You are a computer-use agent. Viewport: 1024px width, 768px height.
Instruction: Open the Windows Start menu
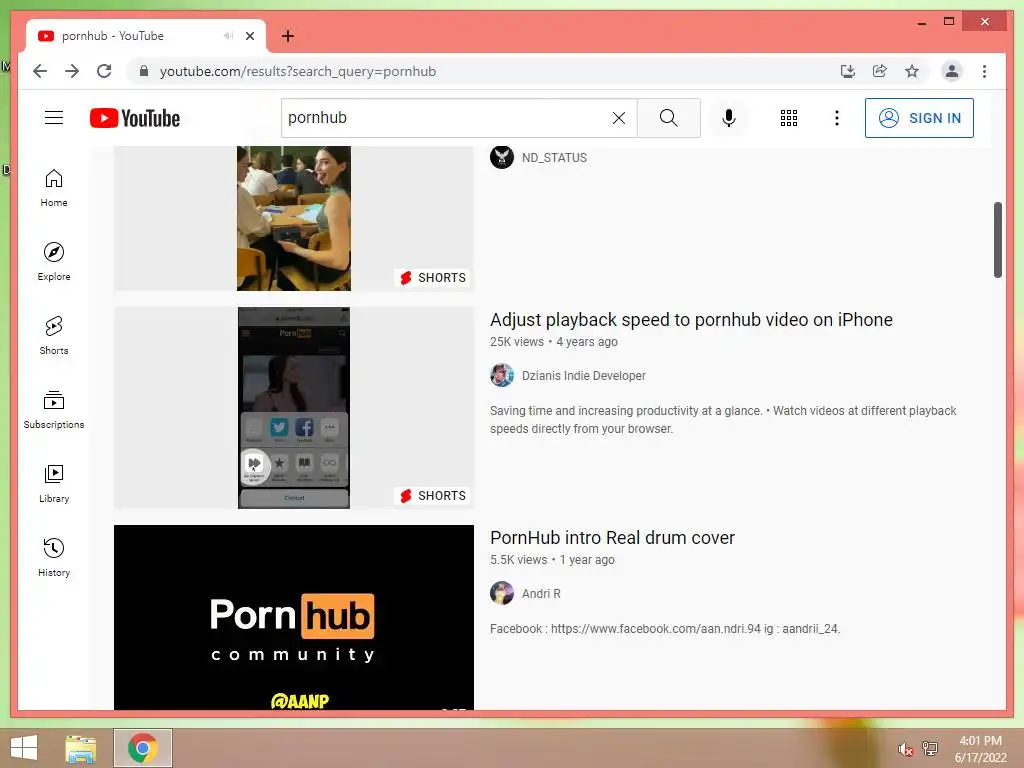pos(24,748)
